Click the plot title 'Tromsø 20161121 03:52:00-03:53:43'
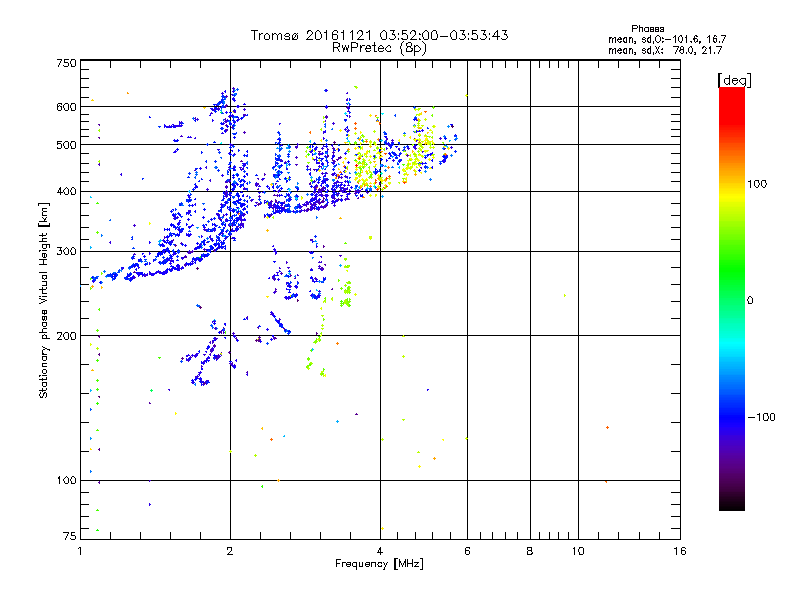 [x=379, y=35]
